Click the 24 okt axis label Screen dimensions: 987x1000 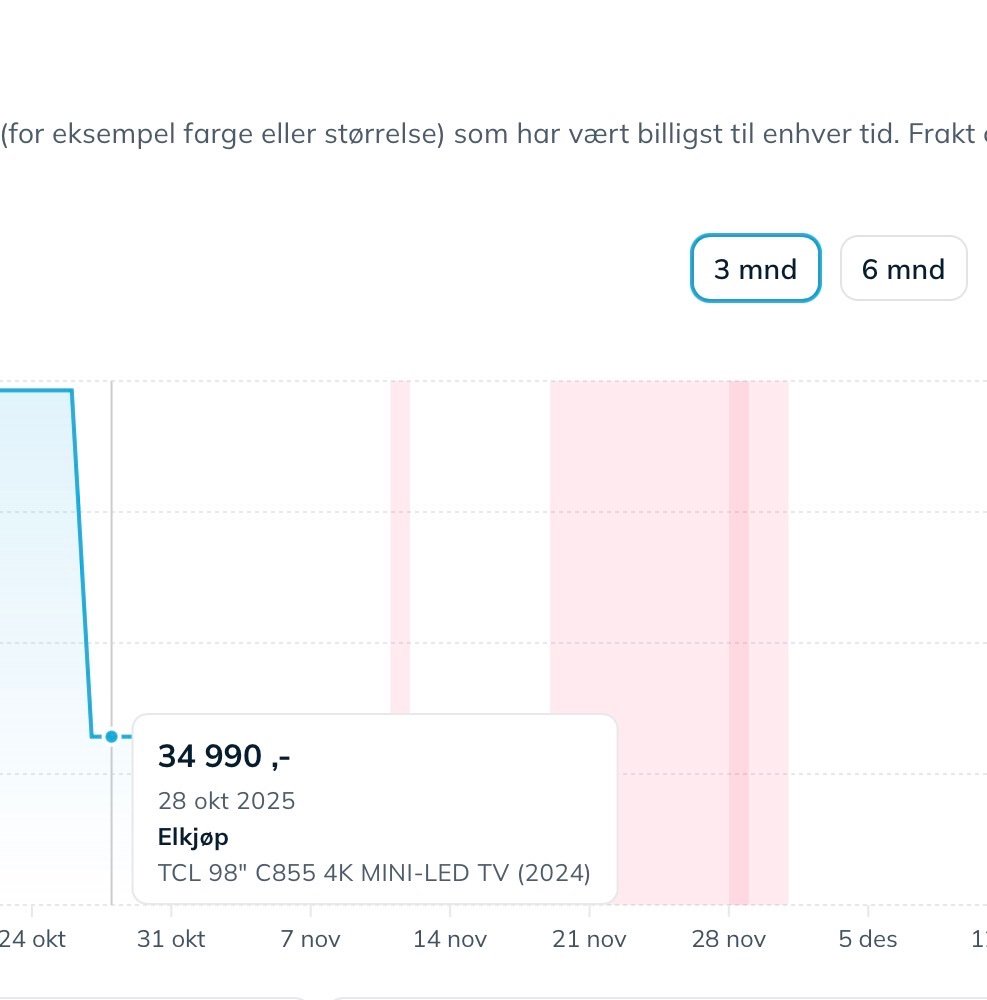33,939
